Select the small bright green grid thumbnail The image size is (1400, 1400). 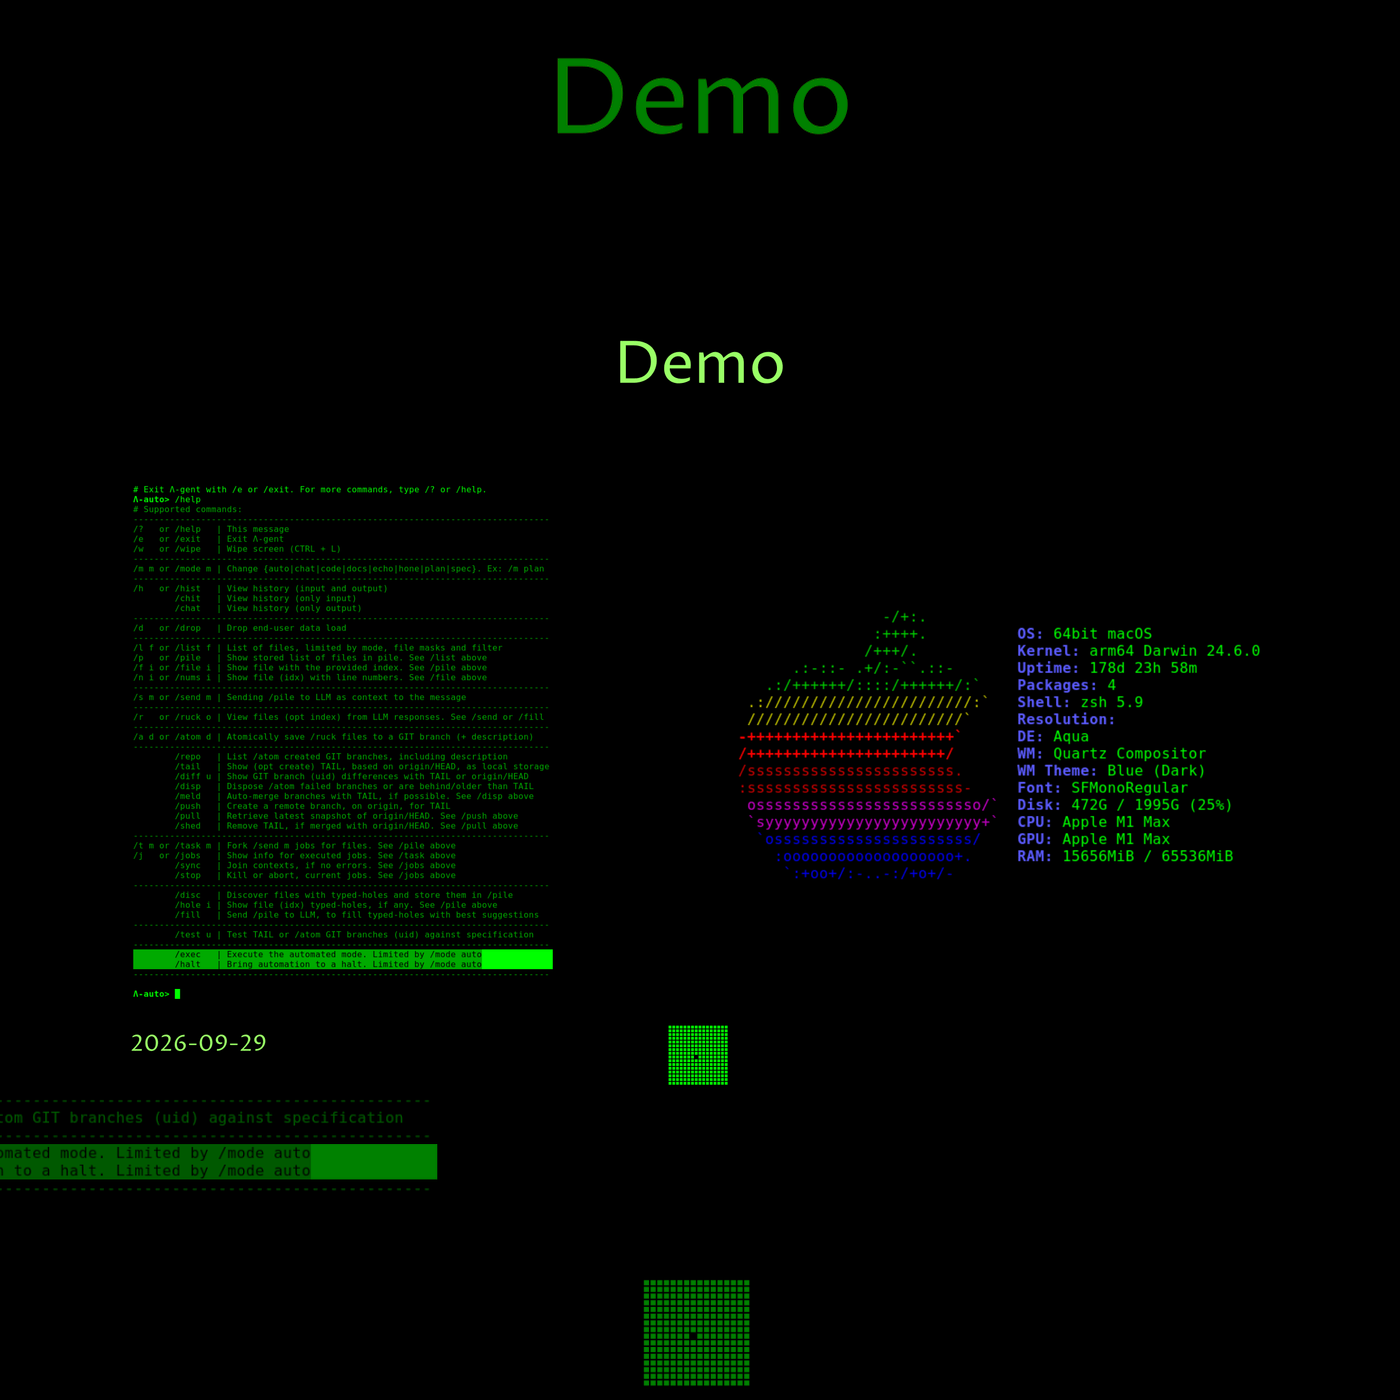coord(698,1055)
